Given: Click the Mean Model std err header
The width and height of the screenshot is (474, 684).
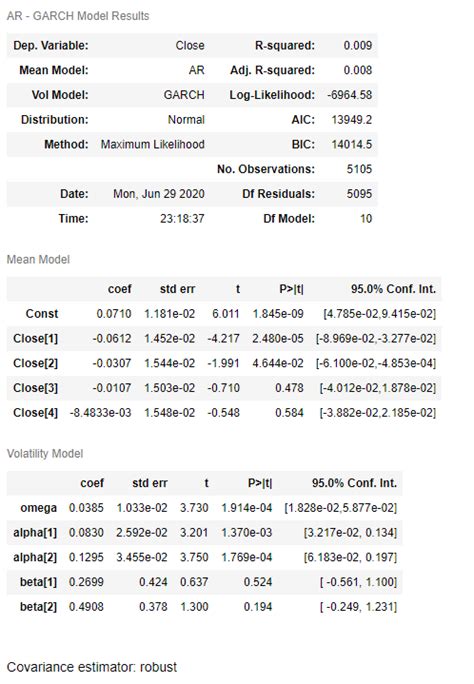Looking at the screenshot, I should click(177, 289).
